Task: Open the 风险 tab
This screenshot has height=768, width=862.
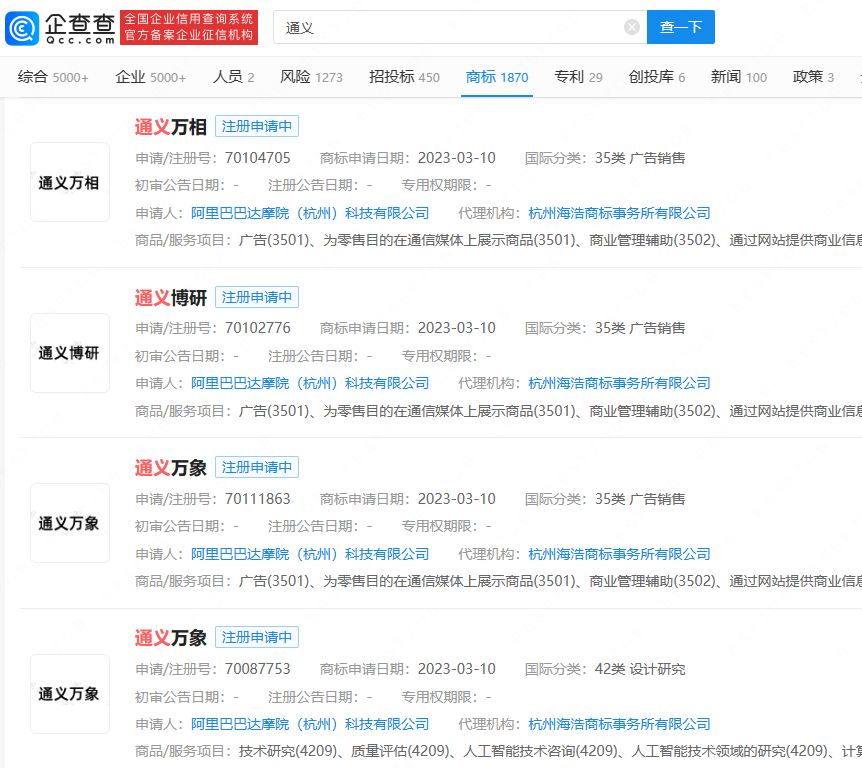Action: [x=311, y=77]
